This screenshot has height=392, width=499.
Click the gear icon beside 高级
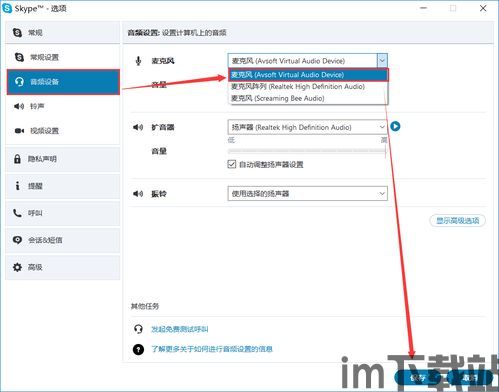click(17, 267)
